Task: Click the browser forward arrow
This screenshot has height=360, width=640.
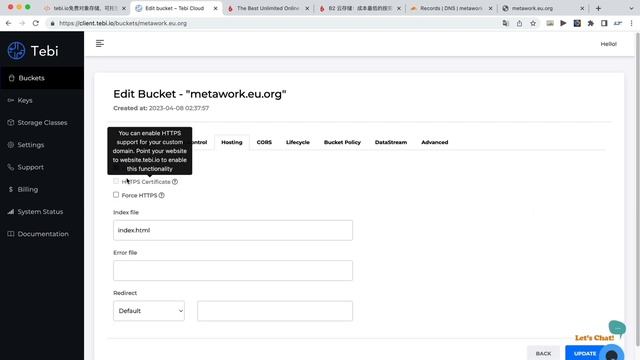Action: (22, 23)
